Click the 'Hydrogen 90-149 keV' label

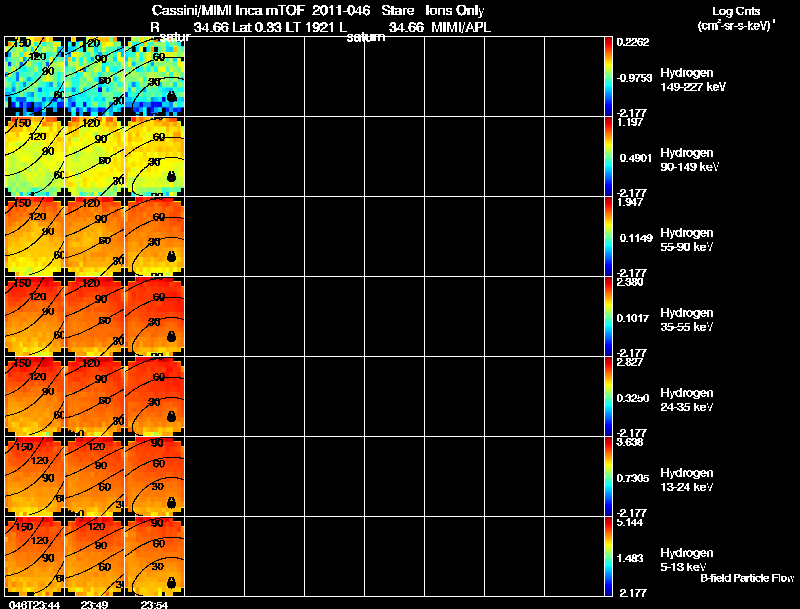690,160
